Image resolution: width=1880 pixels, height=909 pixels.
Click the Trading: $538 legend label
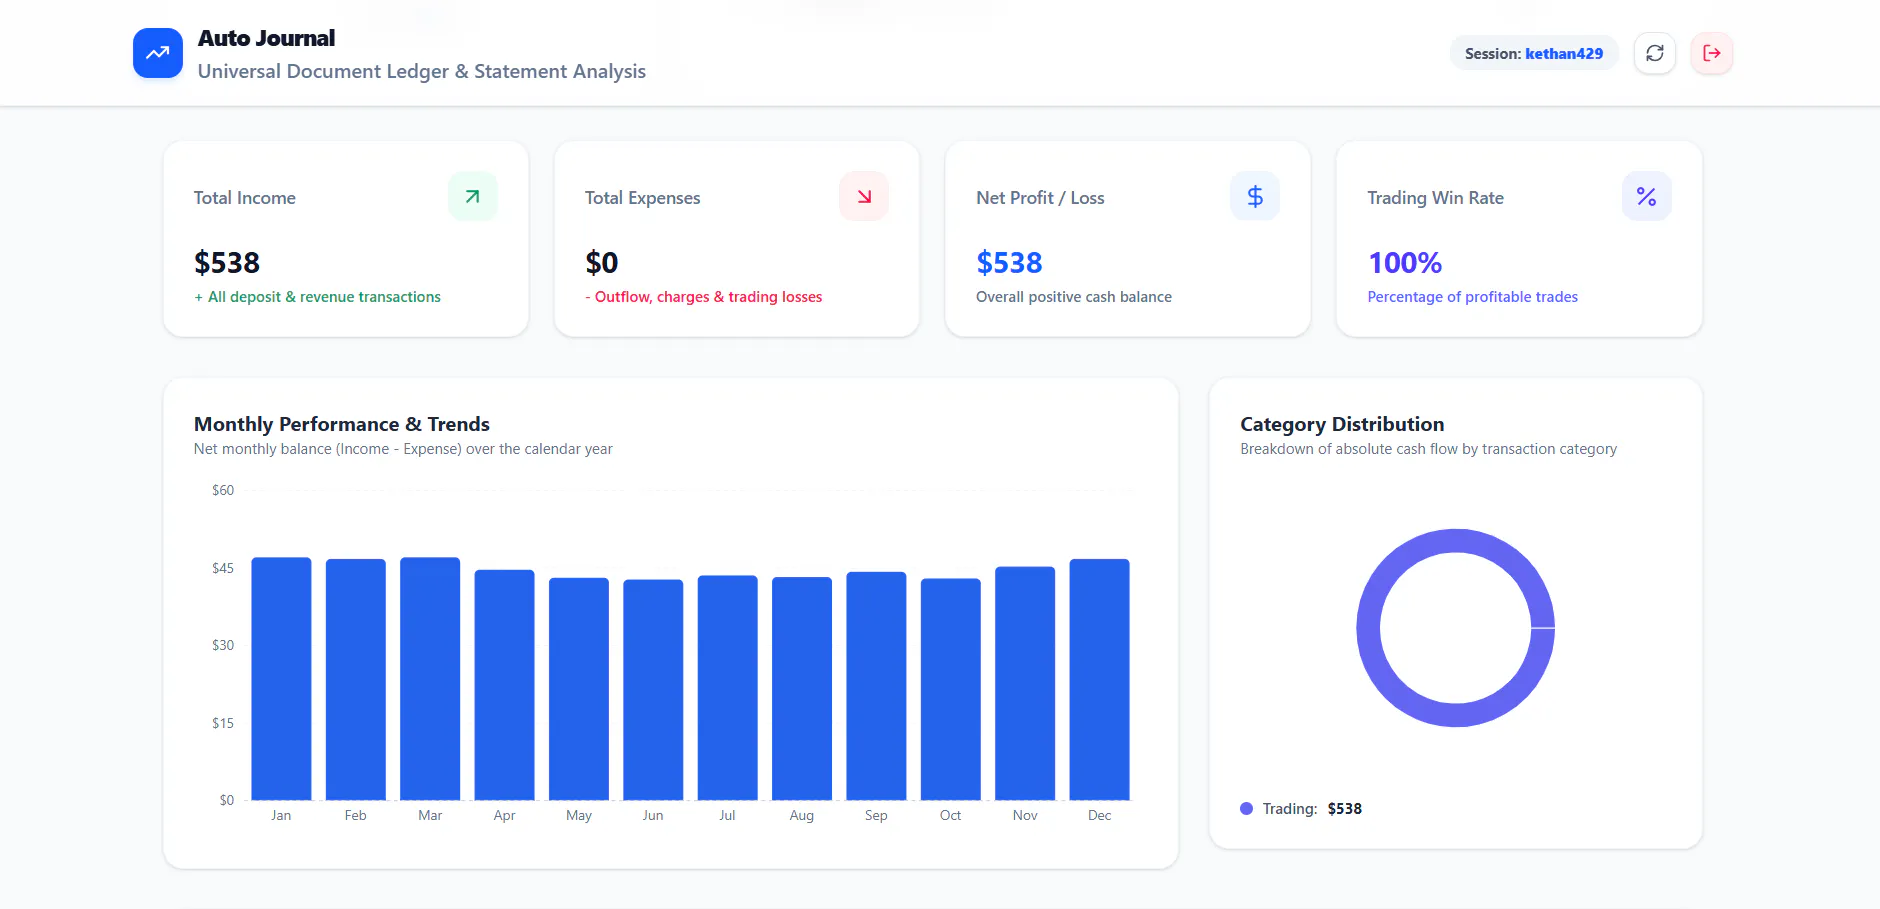[1312, 809]
